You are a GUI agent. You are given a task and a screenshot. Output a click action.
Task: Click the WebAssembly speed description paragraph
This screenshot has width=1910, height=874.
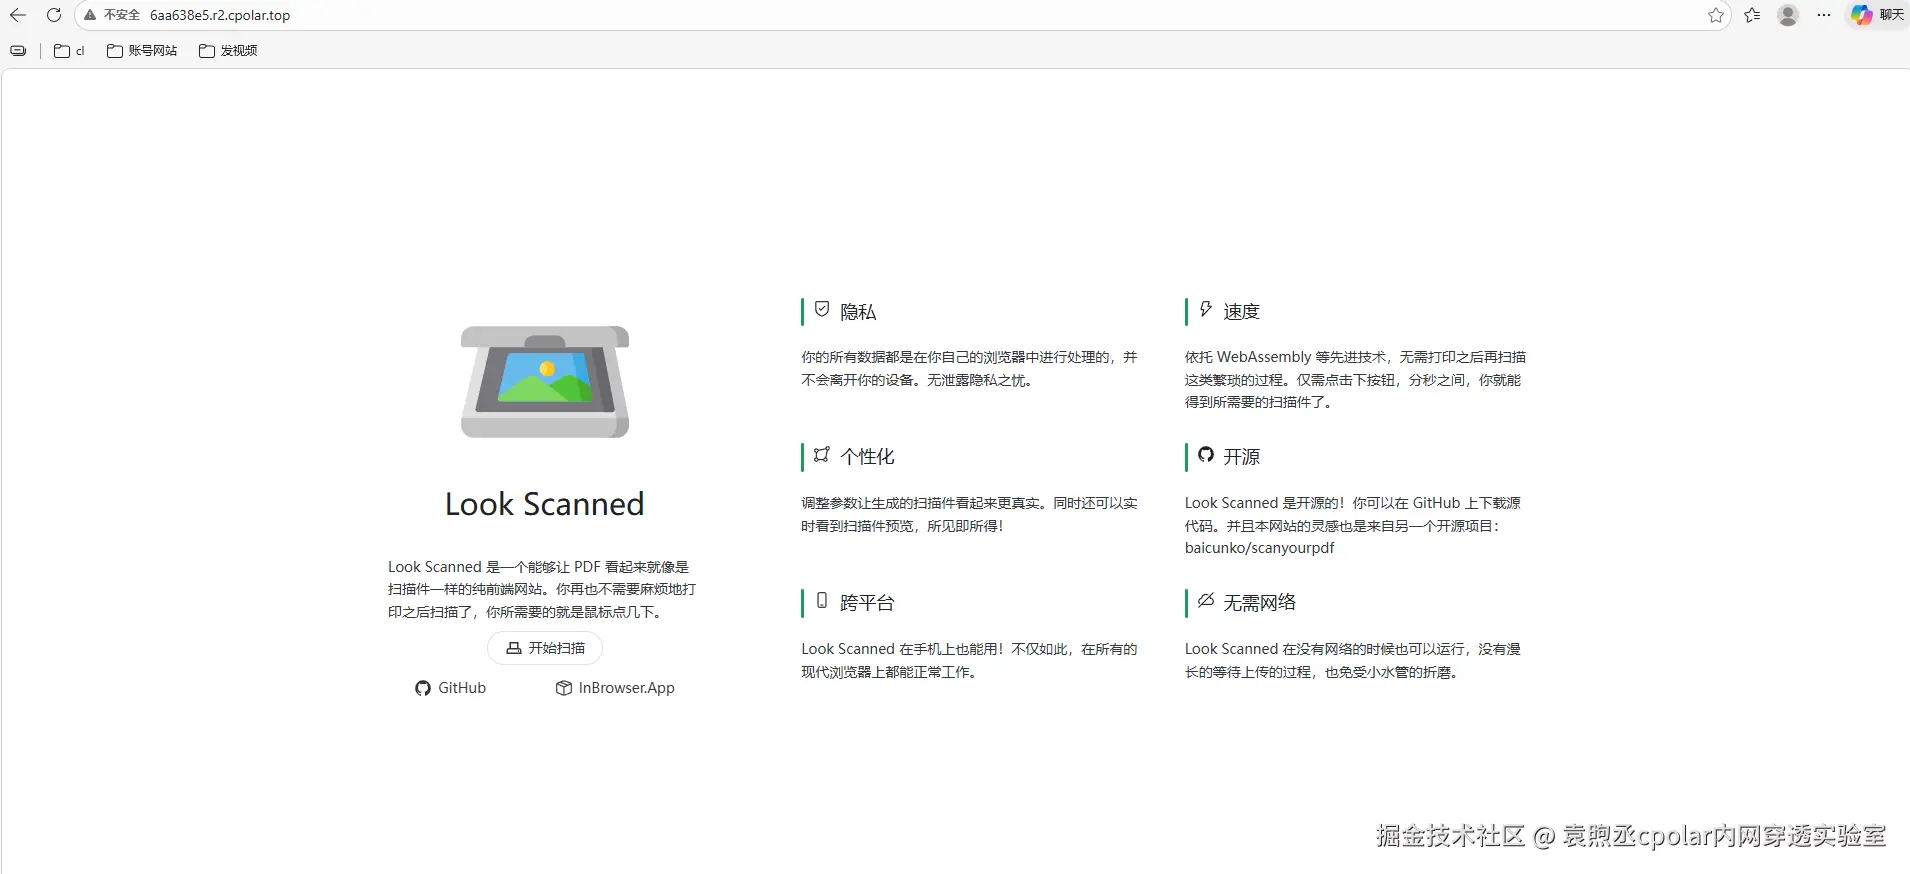pyautogui.click(x=1356, y=380)
